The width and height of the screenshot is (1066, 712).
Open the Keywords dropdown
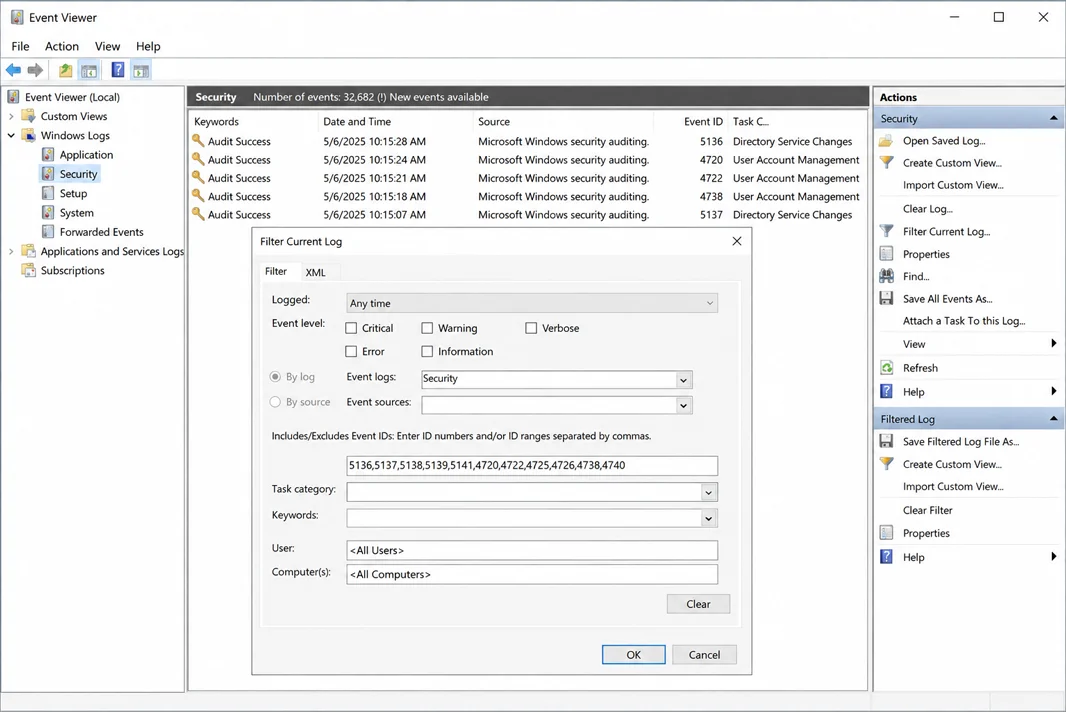click(708, 518)
